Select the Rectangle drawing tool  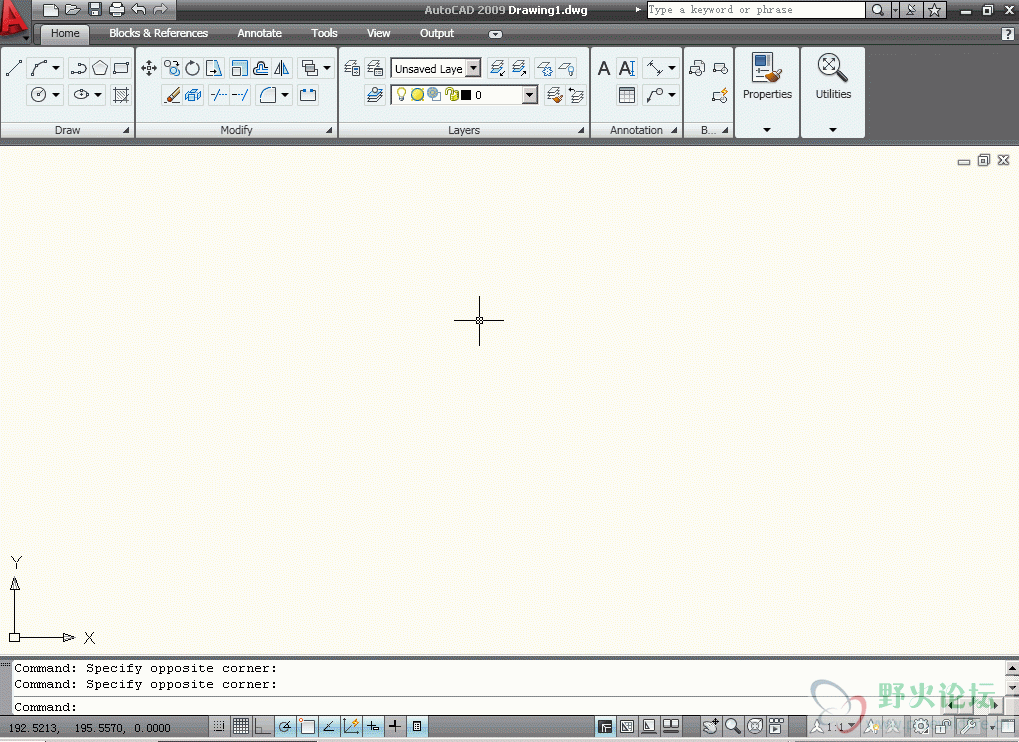(x=121, y=68)
